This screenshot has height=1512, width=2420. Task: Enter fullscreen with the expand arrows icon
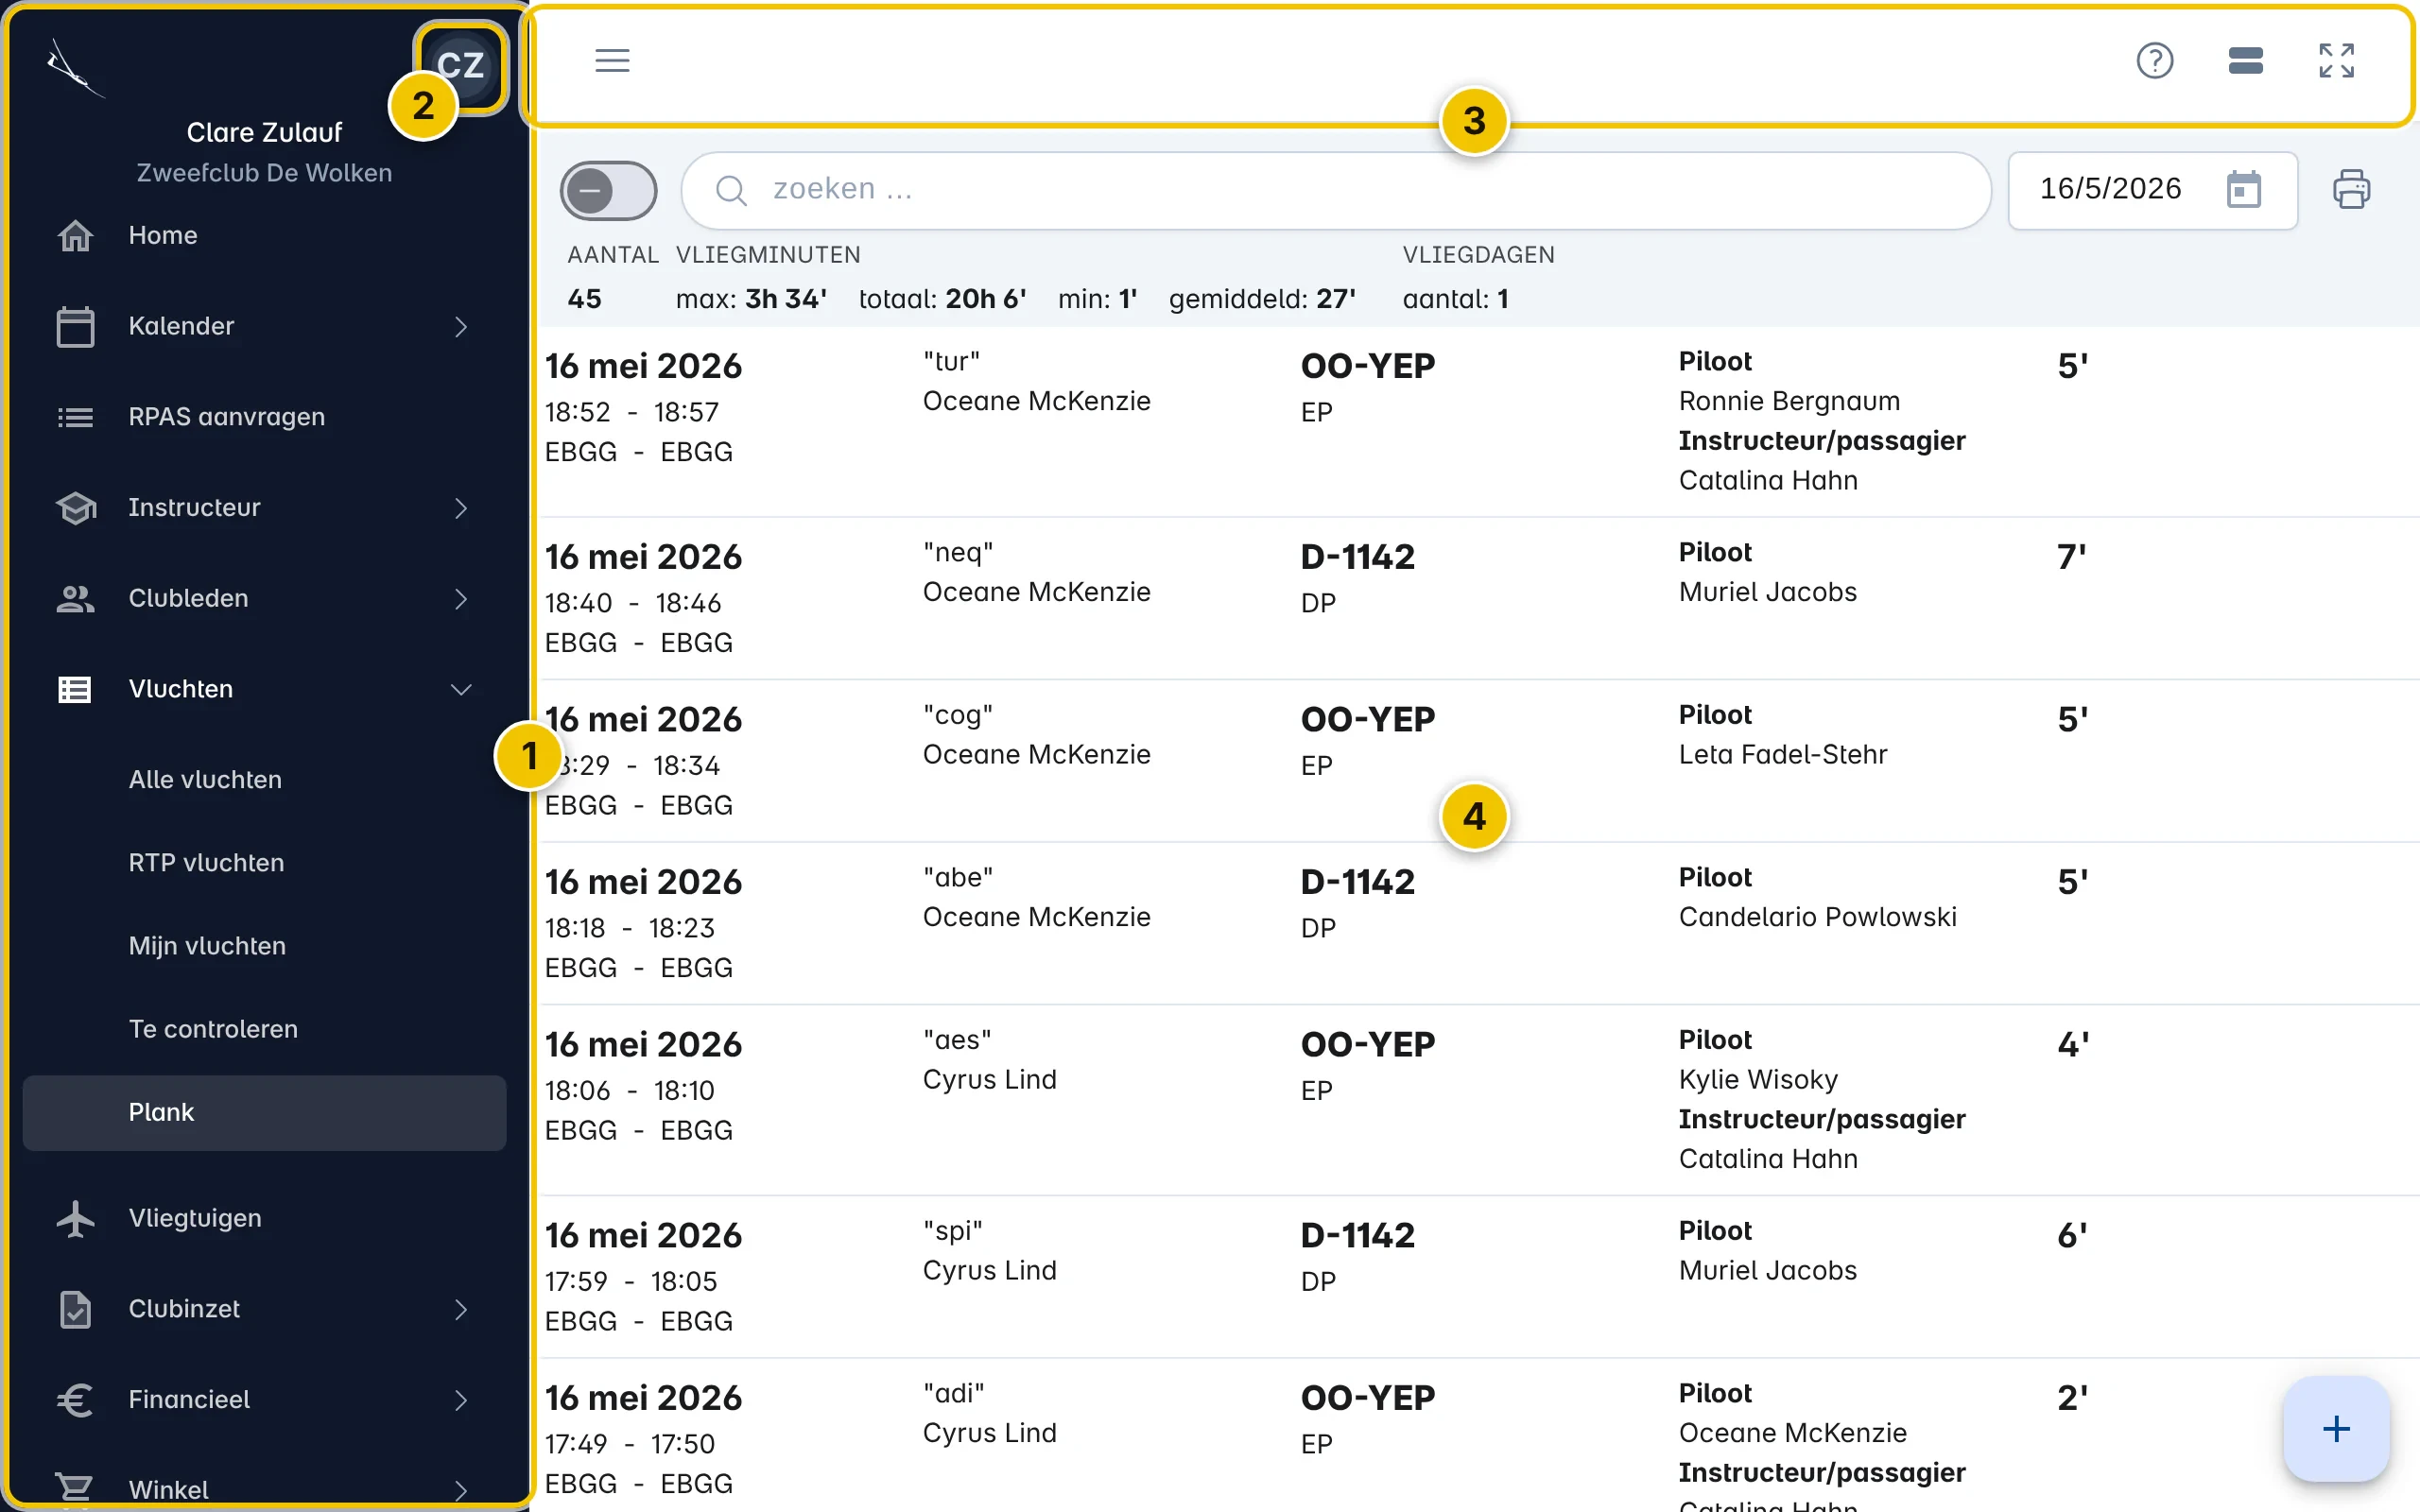click(x=2336, y=60)
